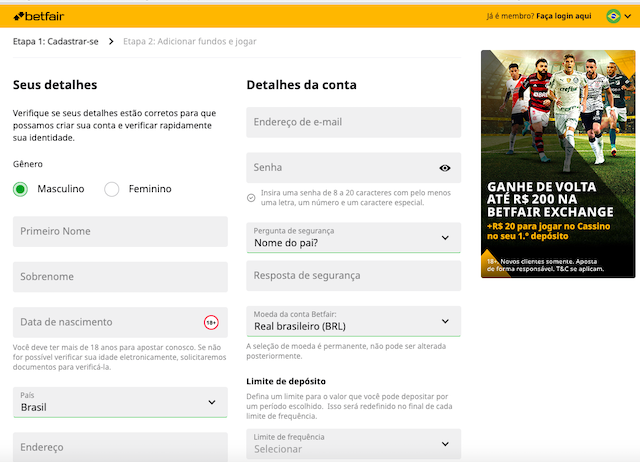Click the Primeiro Nome input field

click(x=120, y=231)
